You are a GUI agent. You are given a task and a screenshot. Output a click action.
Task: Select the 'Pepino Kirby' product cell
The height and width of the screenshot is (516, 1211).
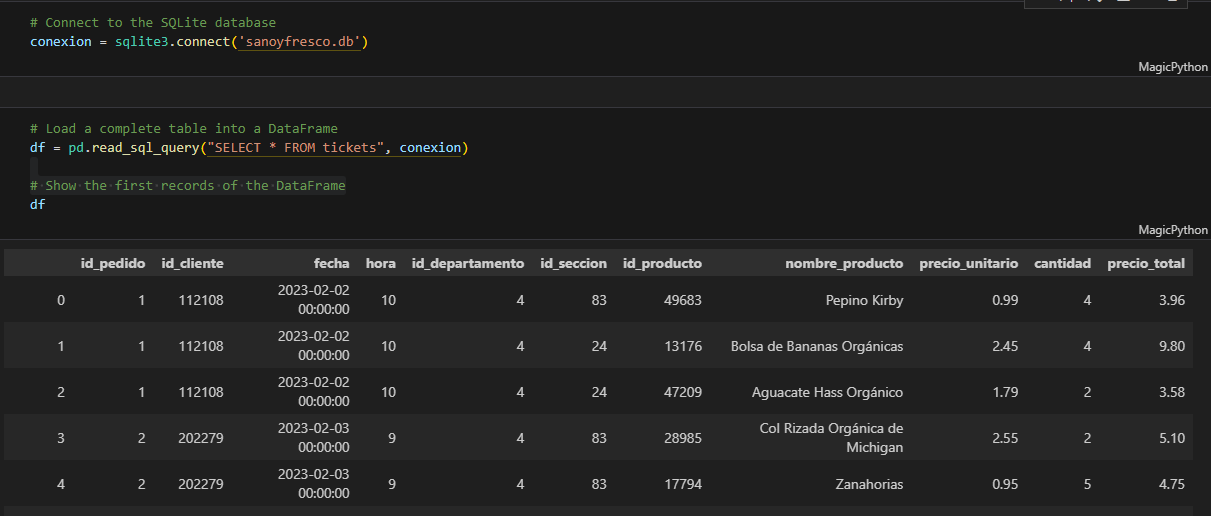pyautogui.click(x=865, y=300)
